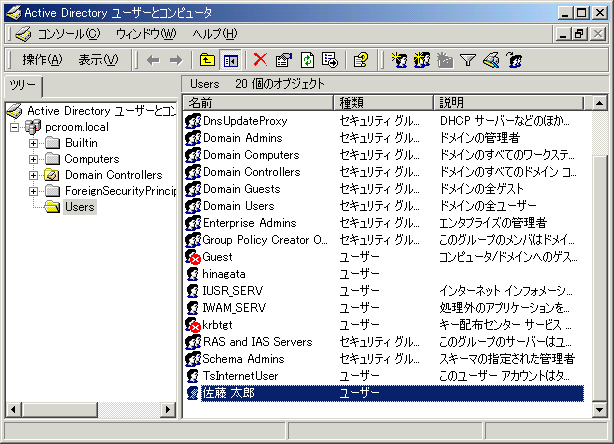Click the Find objects toolbar icon

[x=491, y=60]
